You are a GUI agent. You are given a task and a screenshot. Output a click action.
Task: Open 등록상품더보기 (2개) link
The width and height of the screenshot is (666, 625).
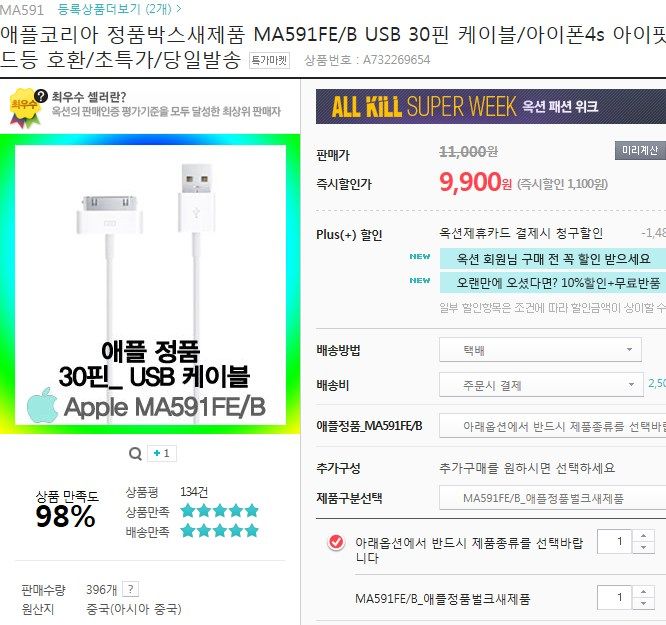[x=119, y=8]
